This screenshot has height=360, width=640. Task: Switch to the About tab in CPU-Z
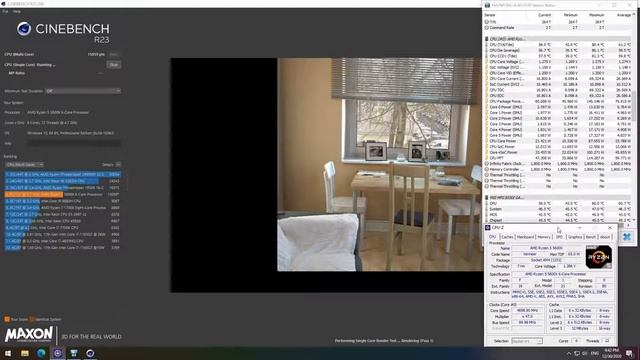[x=604, y=237]
